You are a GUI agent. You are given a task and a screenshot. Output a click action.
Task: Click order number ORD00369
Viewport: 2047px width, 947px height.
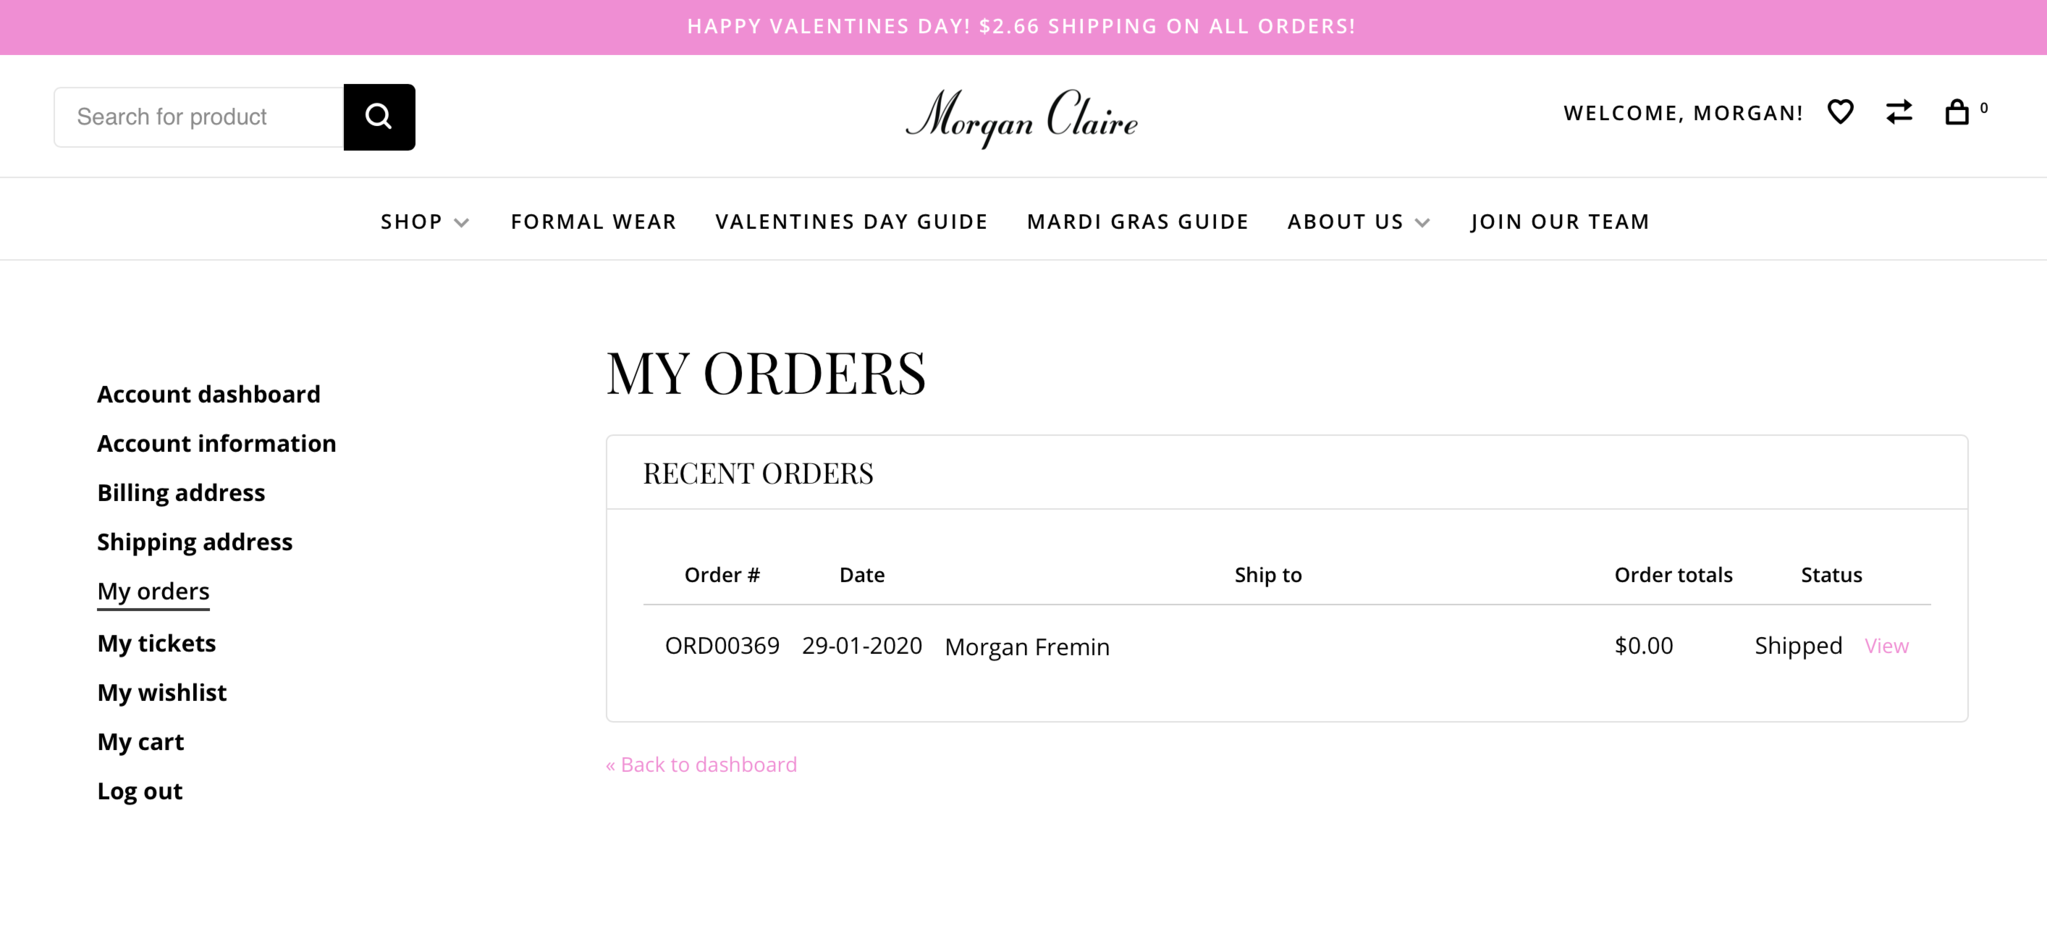[722, 646]
